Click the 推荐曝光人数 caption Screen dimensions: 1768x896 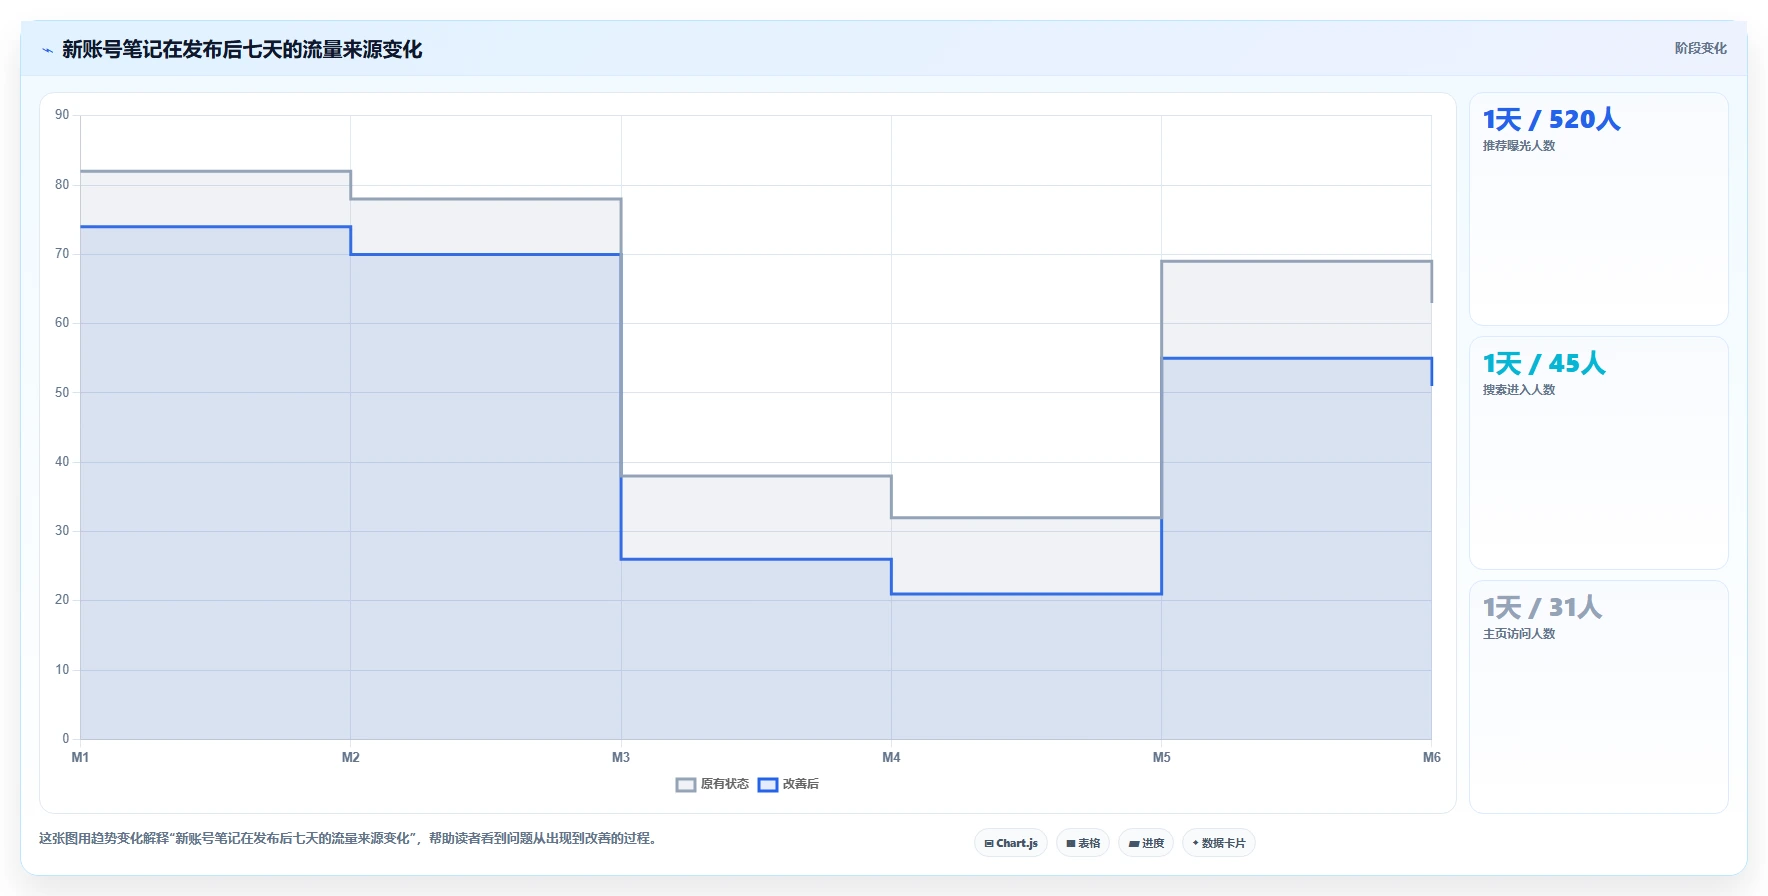tap(1519, 146)
